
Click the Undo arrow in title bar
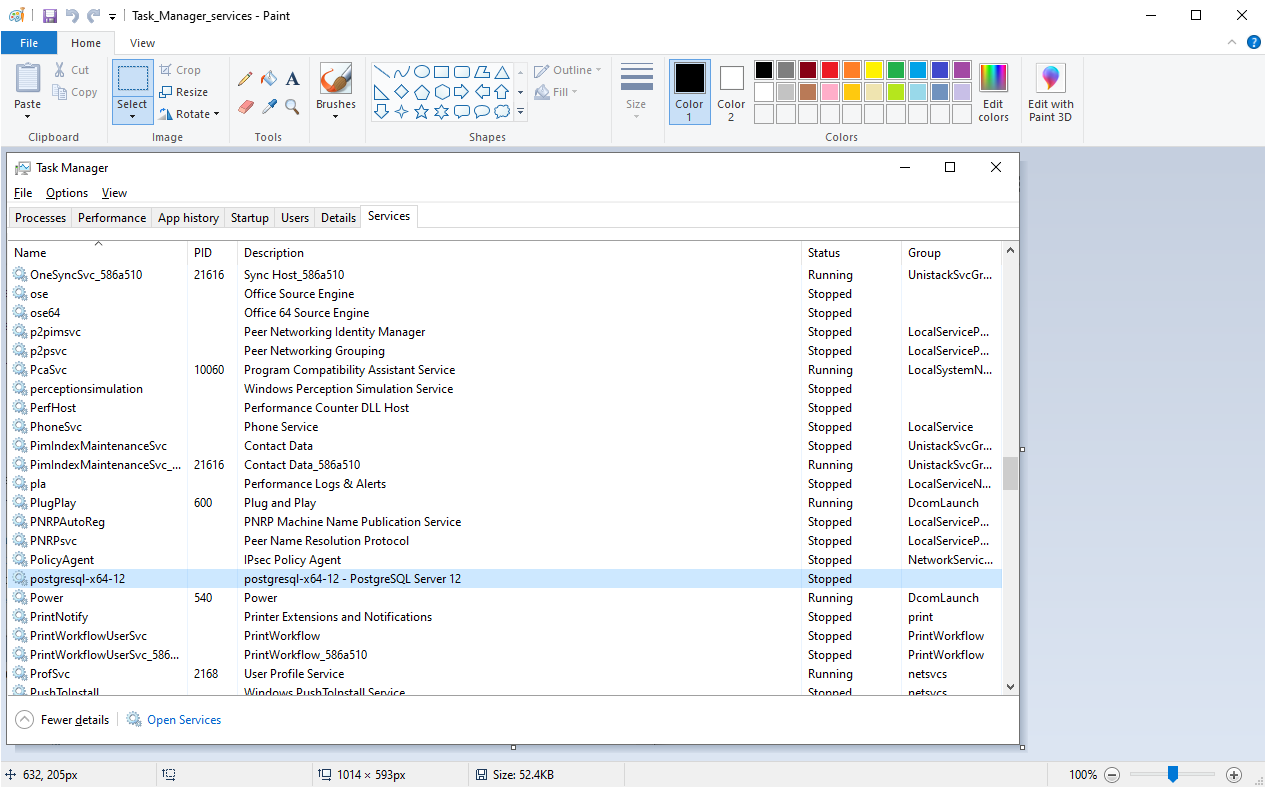72,16
